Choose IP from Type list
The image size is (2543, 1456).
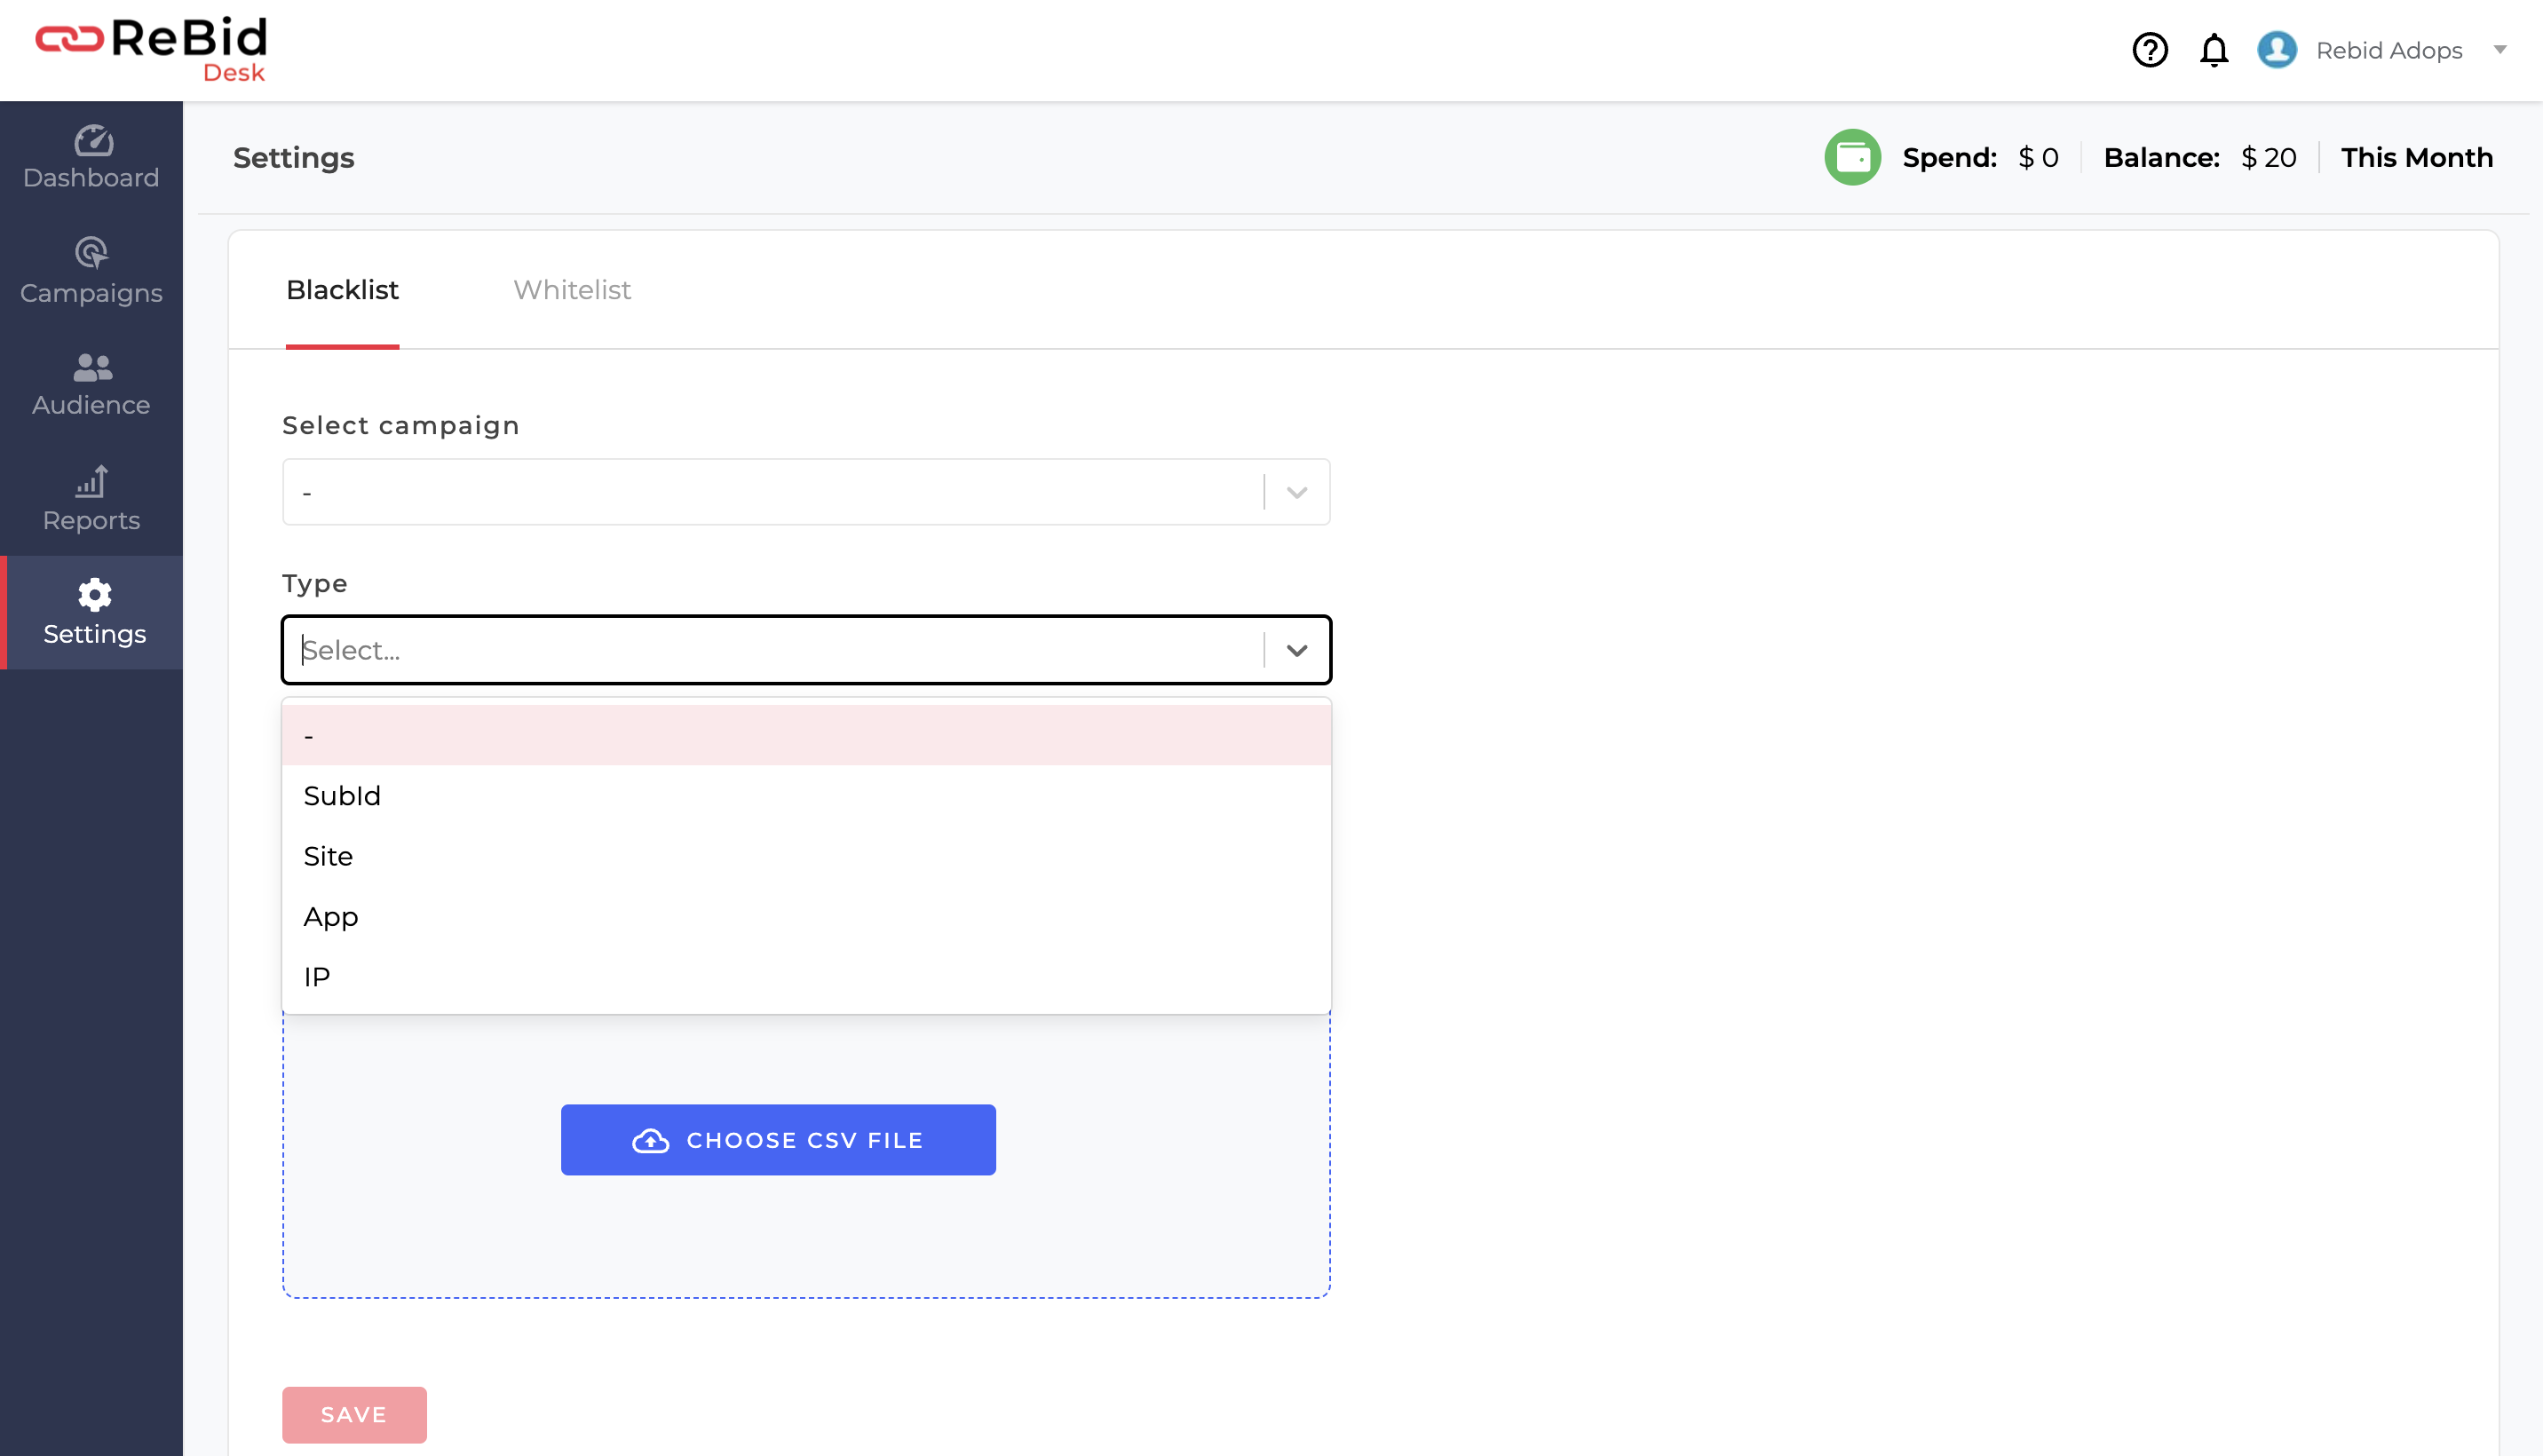click(x=806, y=977)
